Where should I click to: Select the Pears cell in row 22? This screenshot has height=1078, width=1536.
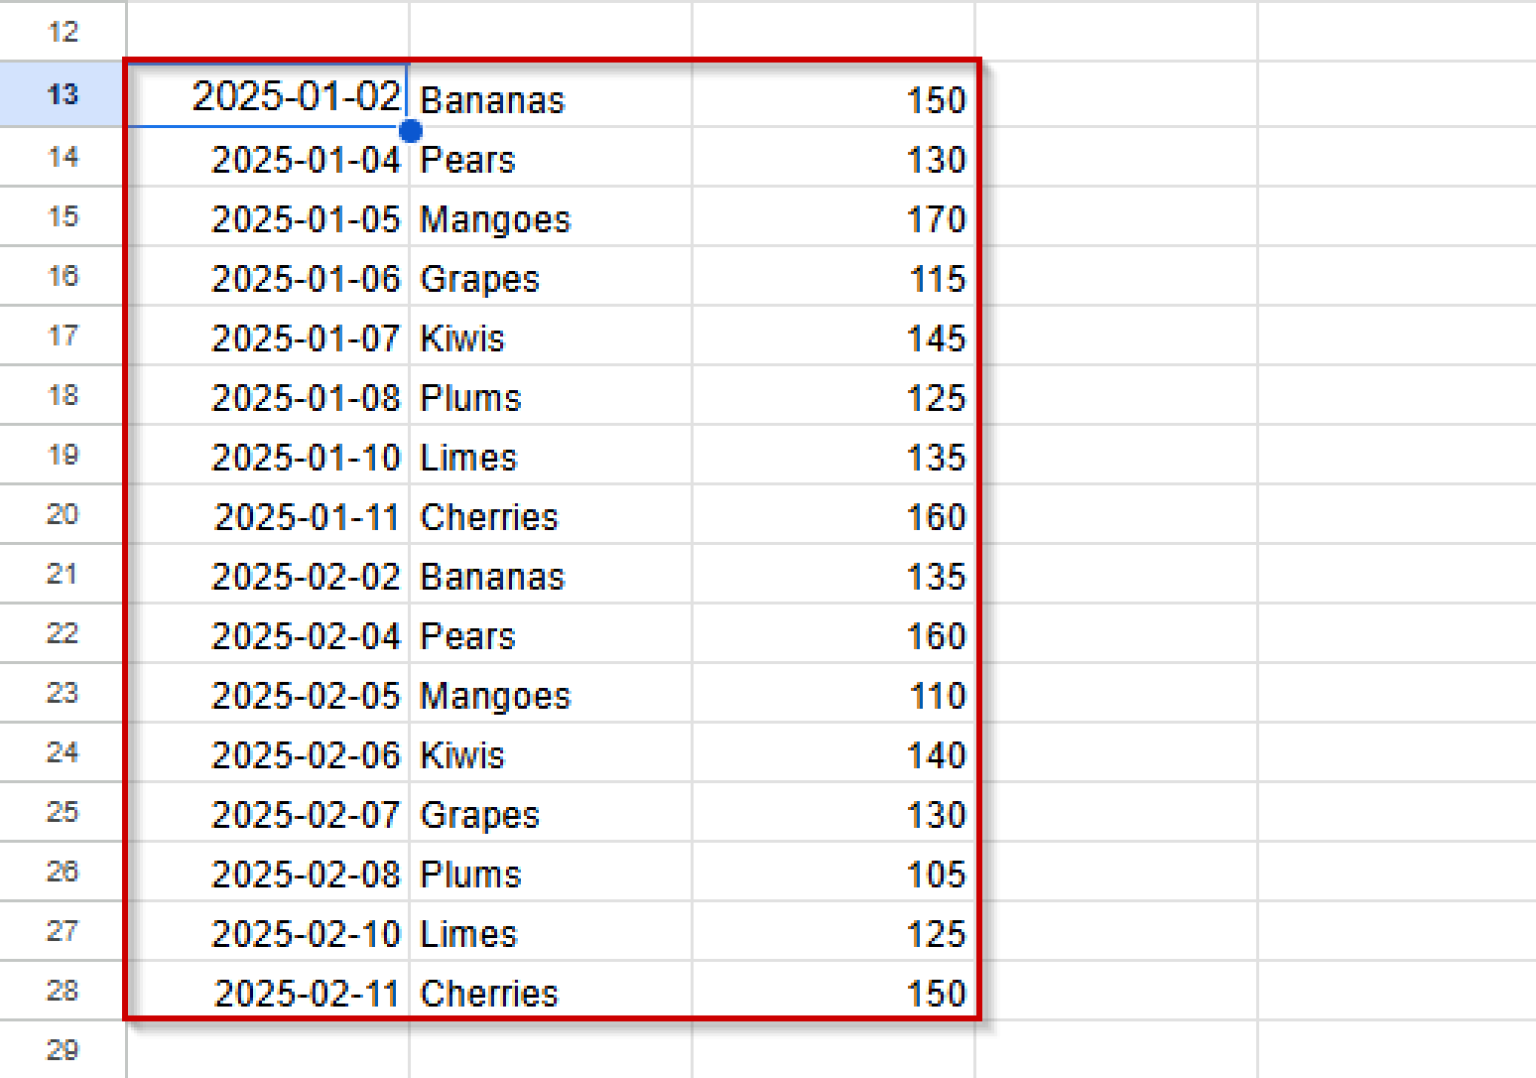(x=550, y=635)
